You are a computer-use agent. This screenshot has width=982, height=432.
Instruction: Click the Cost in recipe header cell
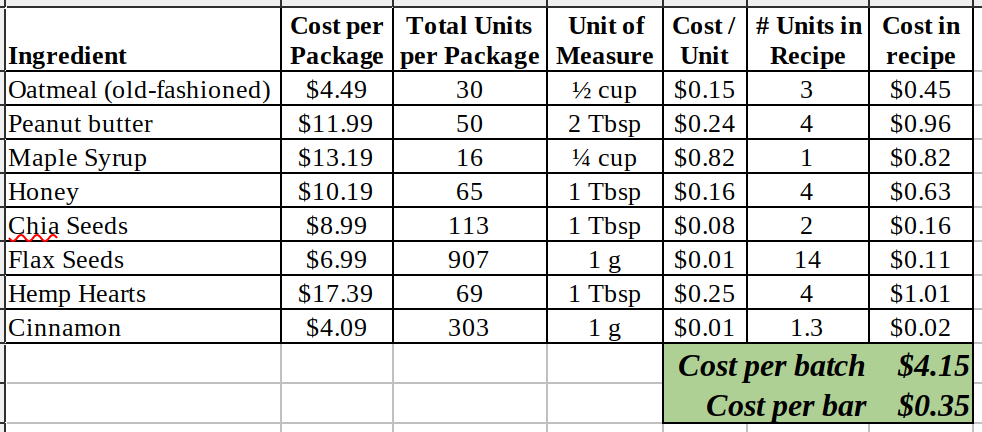click(x=921, y=40)
